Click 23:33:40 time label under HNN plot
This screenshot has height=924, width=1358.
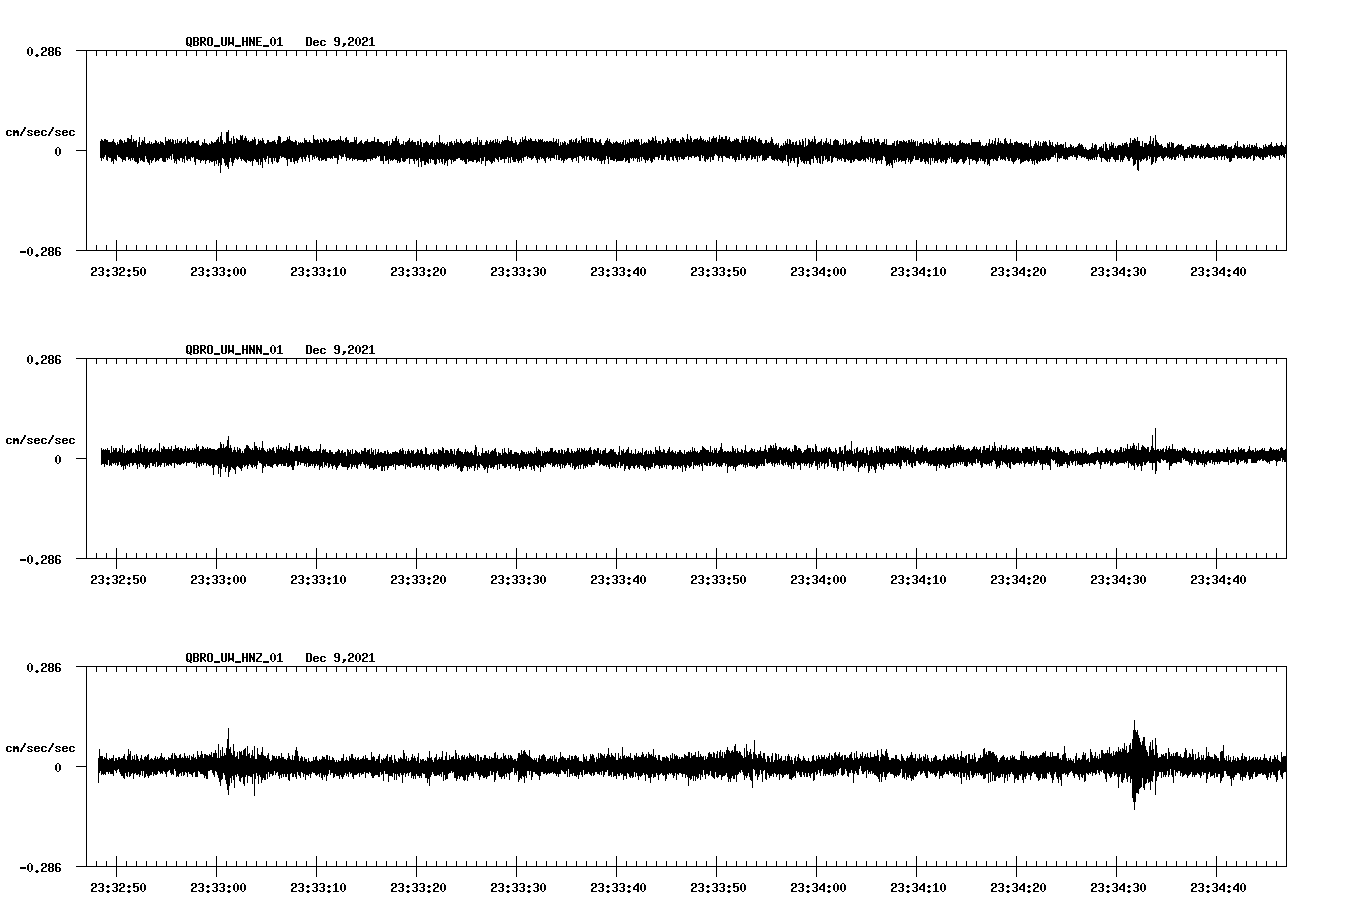point(618,579)
